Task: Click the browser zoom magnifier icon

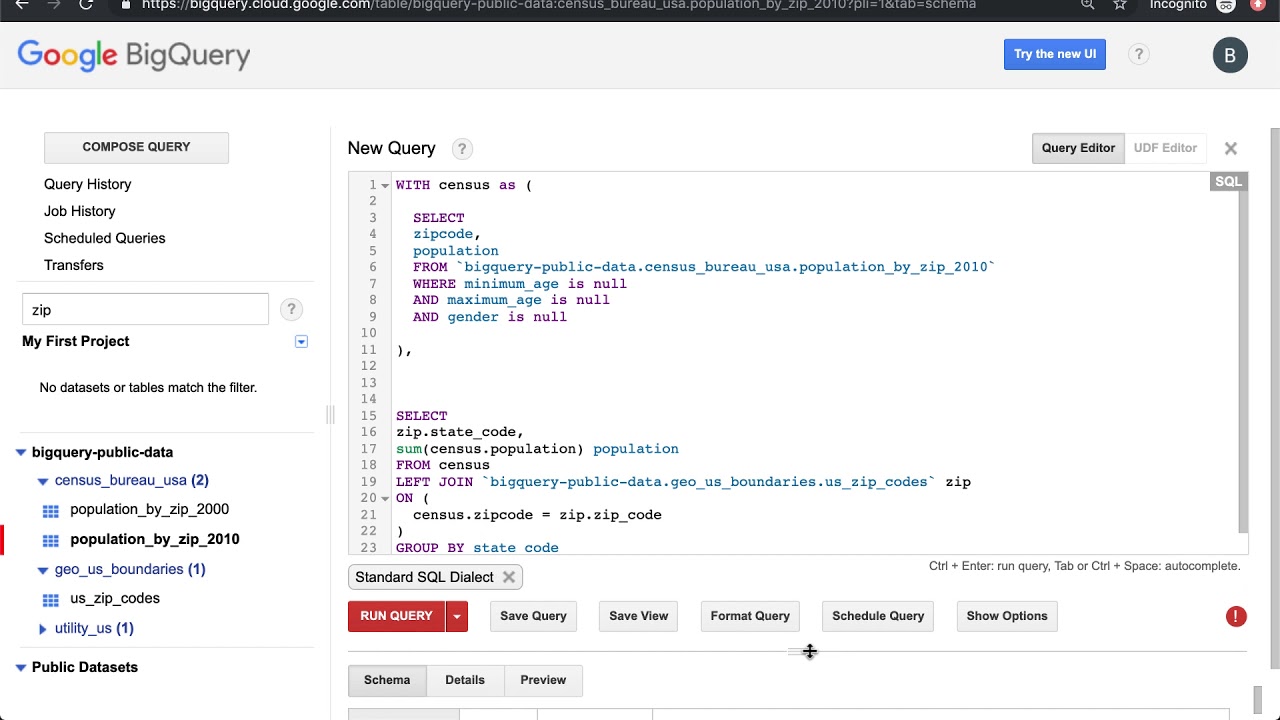Action: pyautogui.click(x=1088, y=5)
